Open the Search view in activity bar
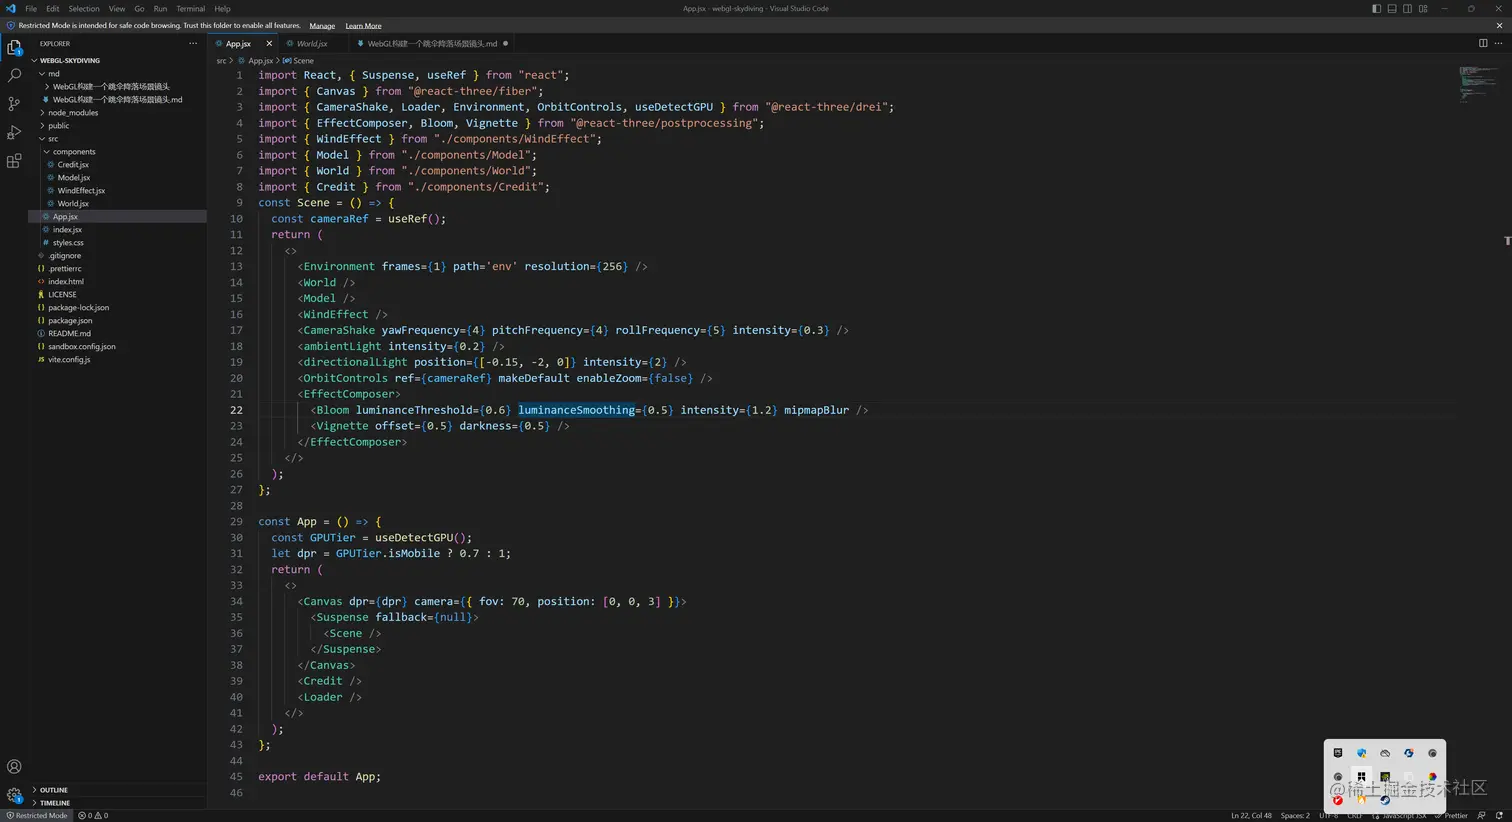The image size is (1512, 822). pos(14,75)
